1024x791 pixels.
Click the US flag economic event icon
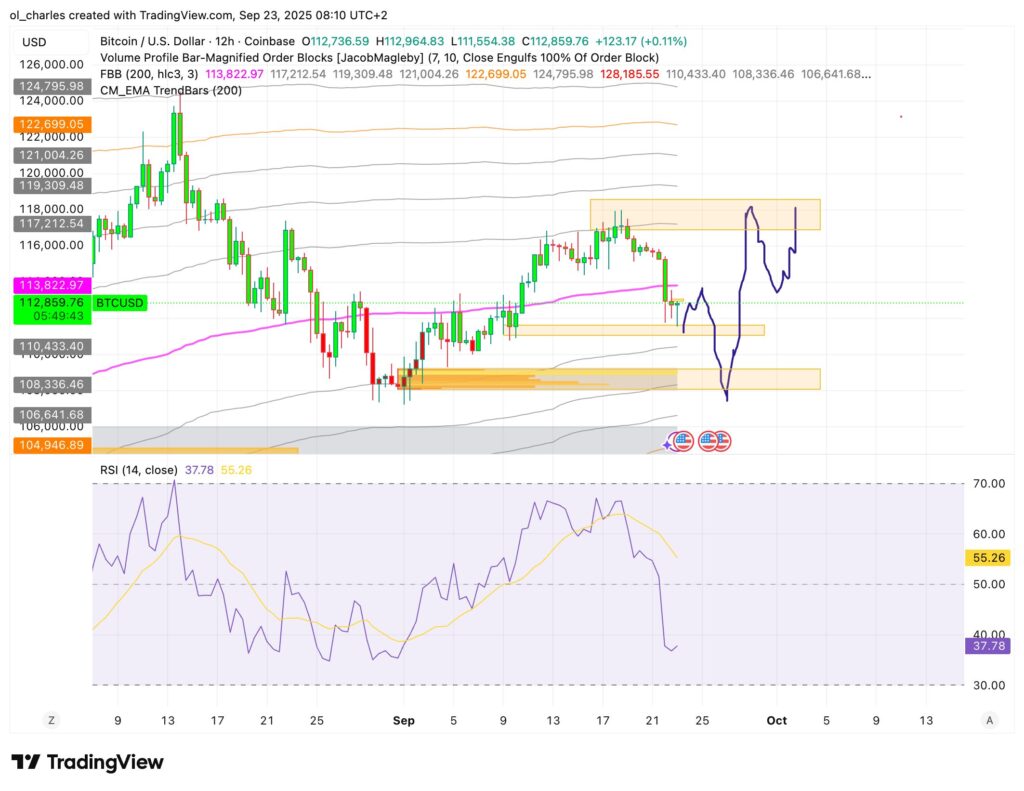[x=685, y=440]
